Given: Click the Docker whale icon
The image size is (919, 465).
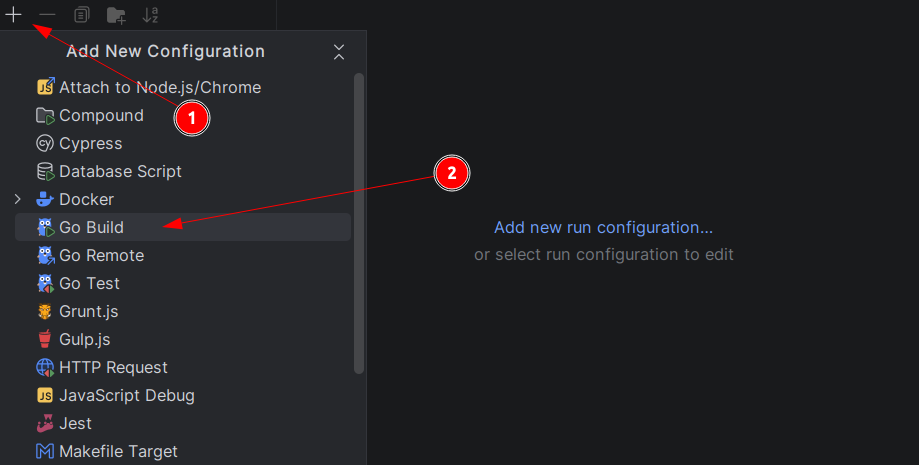Looking at the screenshot, I should [45, 199].
